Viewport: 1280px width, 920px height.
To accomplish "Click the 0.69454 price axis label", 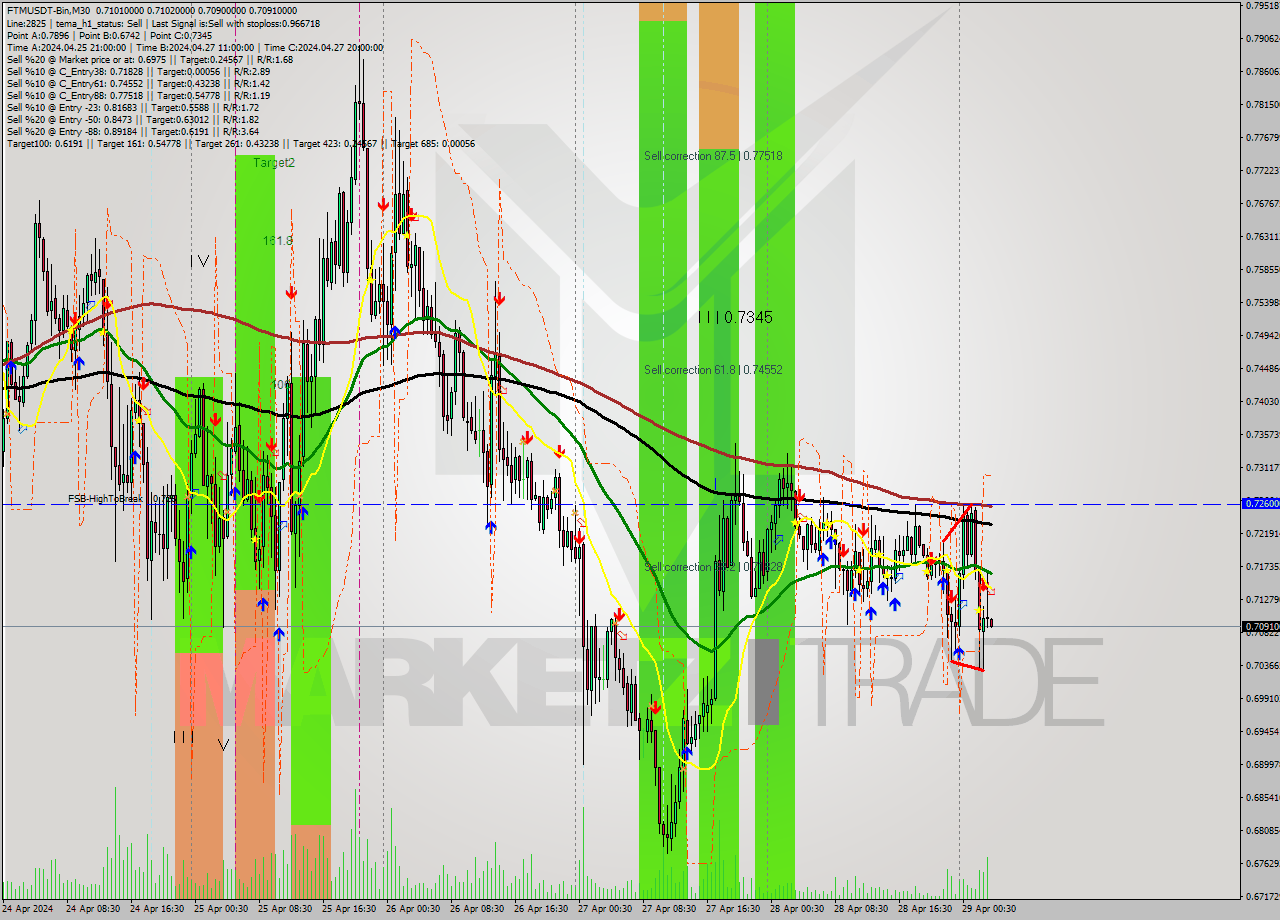I will [1262, 731].
